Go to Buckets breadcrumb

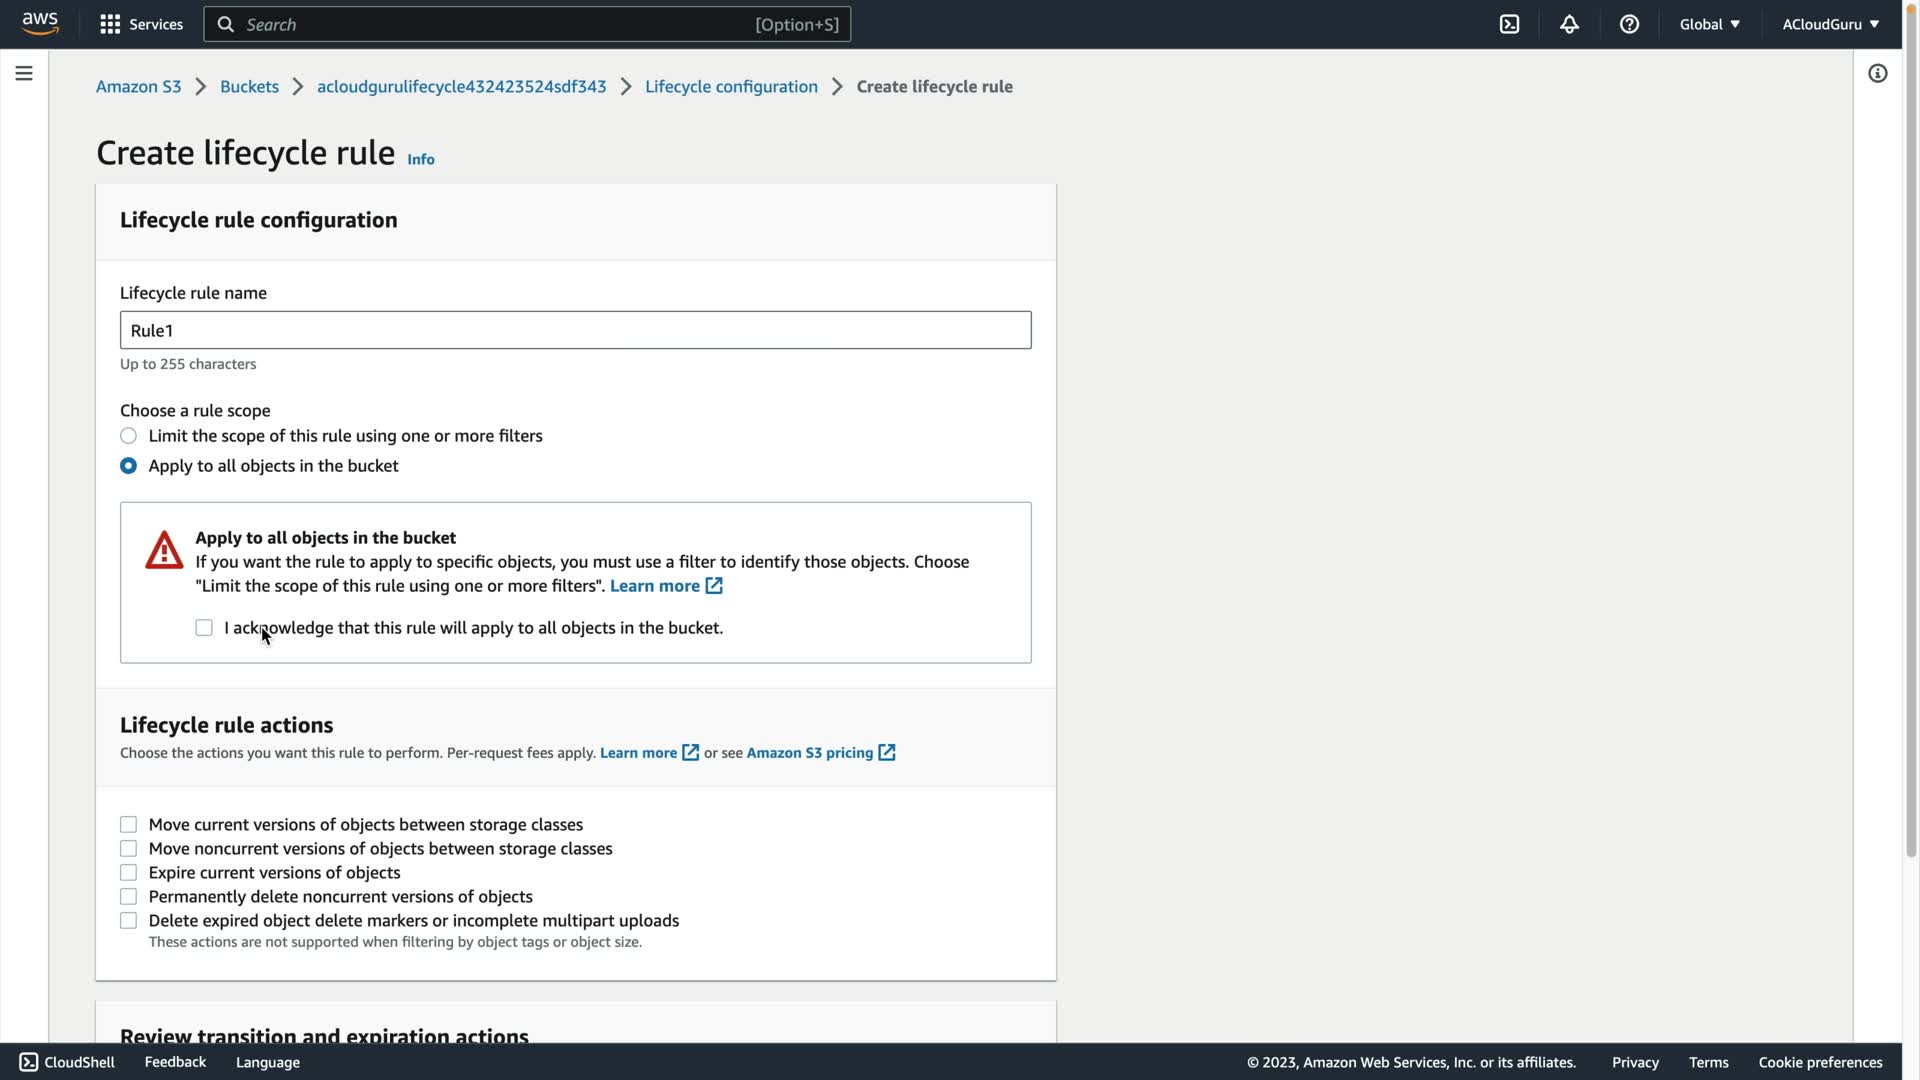click(249, 86)
